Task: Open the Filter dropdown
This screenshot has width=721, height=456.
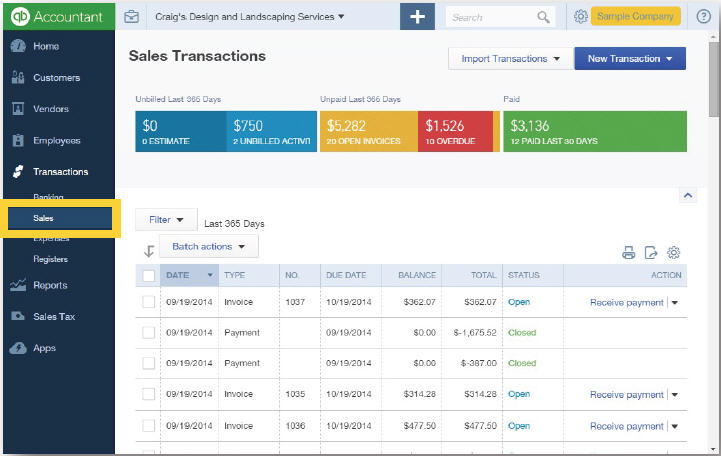Action: tap(166, 219)
